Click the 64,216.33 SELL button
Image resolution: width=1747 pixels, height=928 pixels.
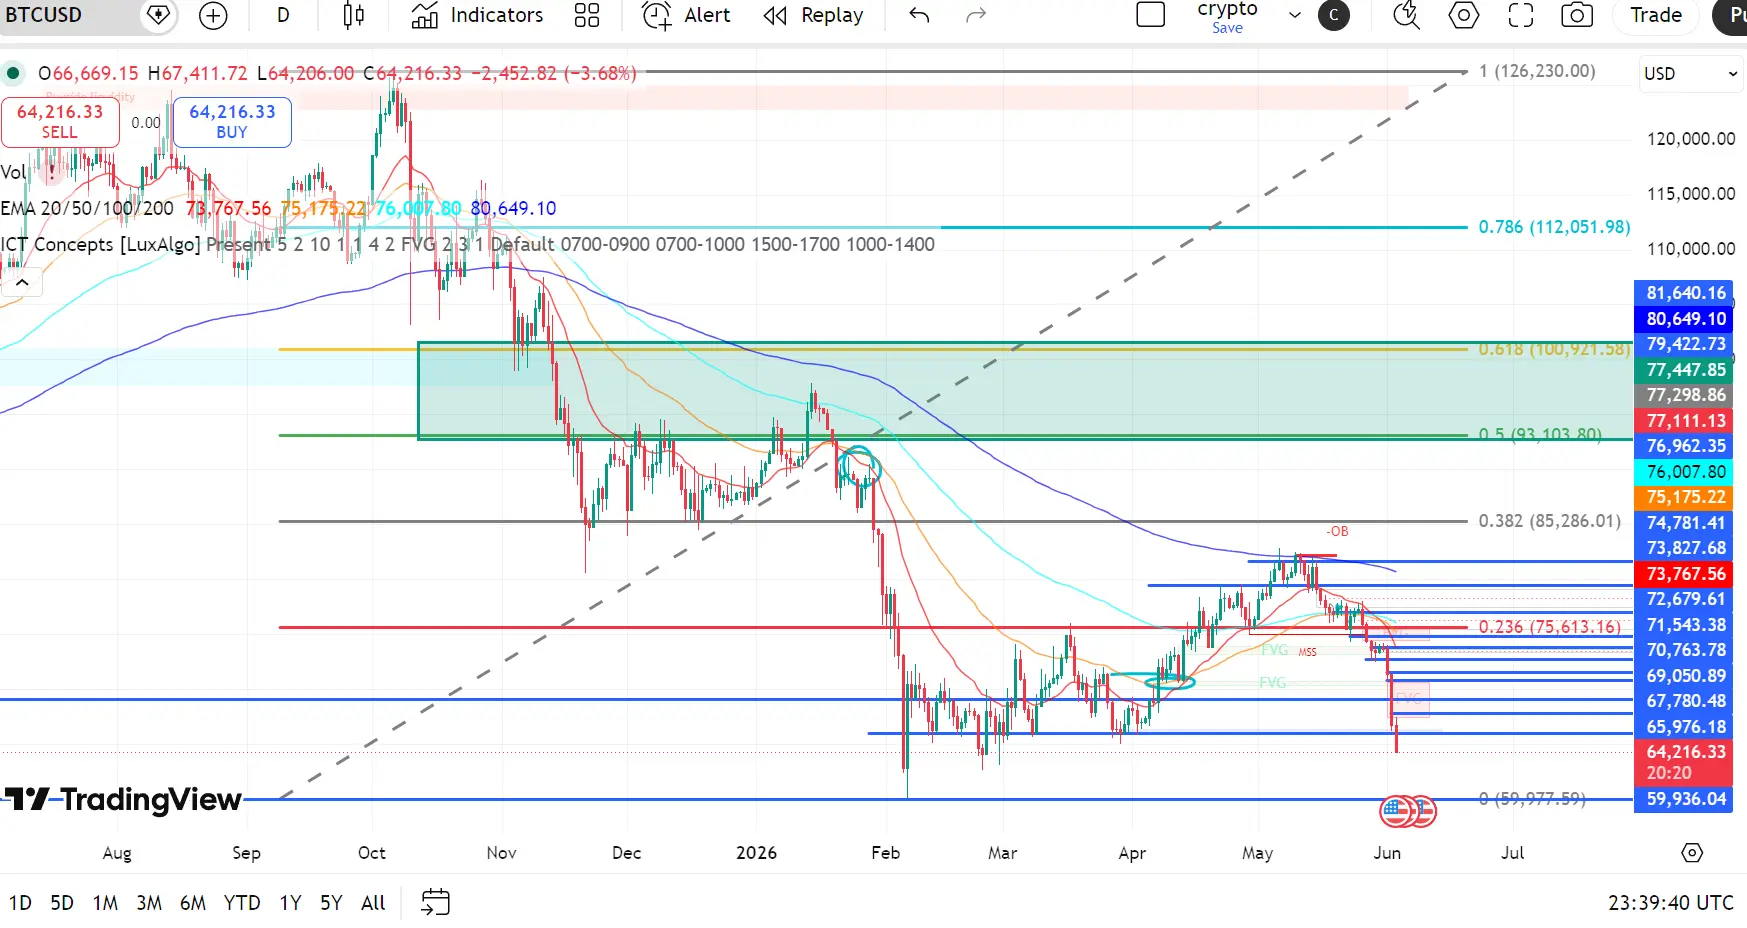click(x=60, y=122)
